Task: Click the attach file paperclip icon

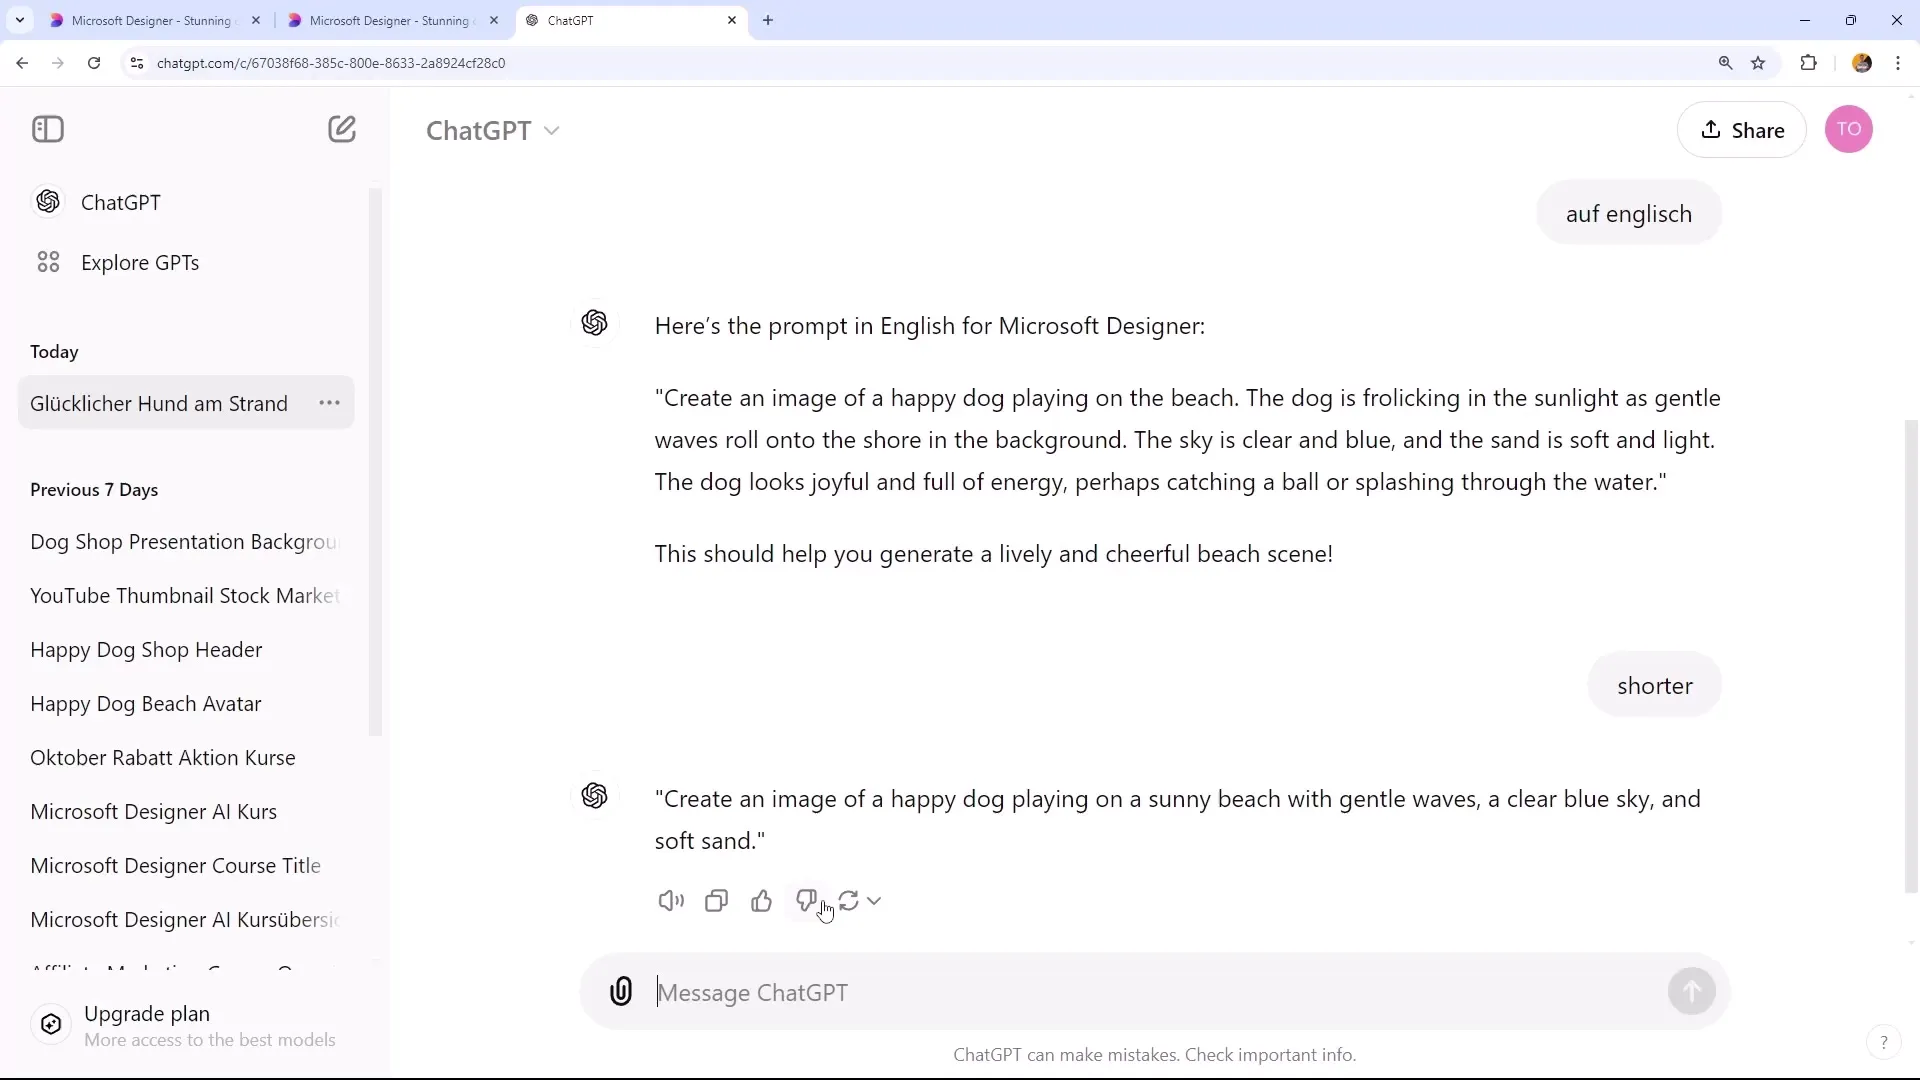Action: pos(622,993)
